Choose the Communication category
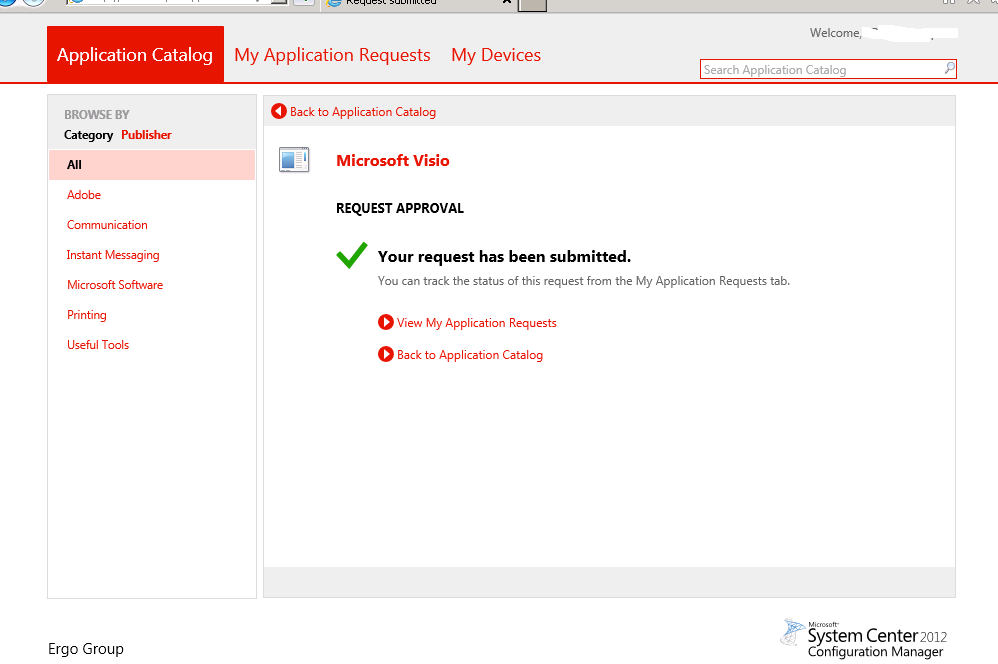Image resolution: width=998 pixels, height=664 pixels. (107, 225)
